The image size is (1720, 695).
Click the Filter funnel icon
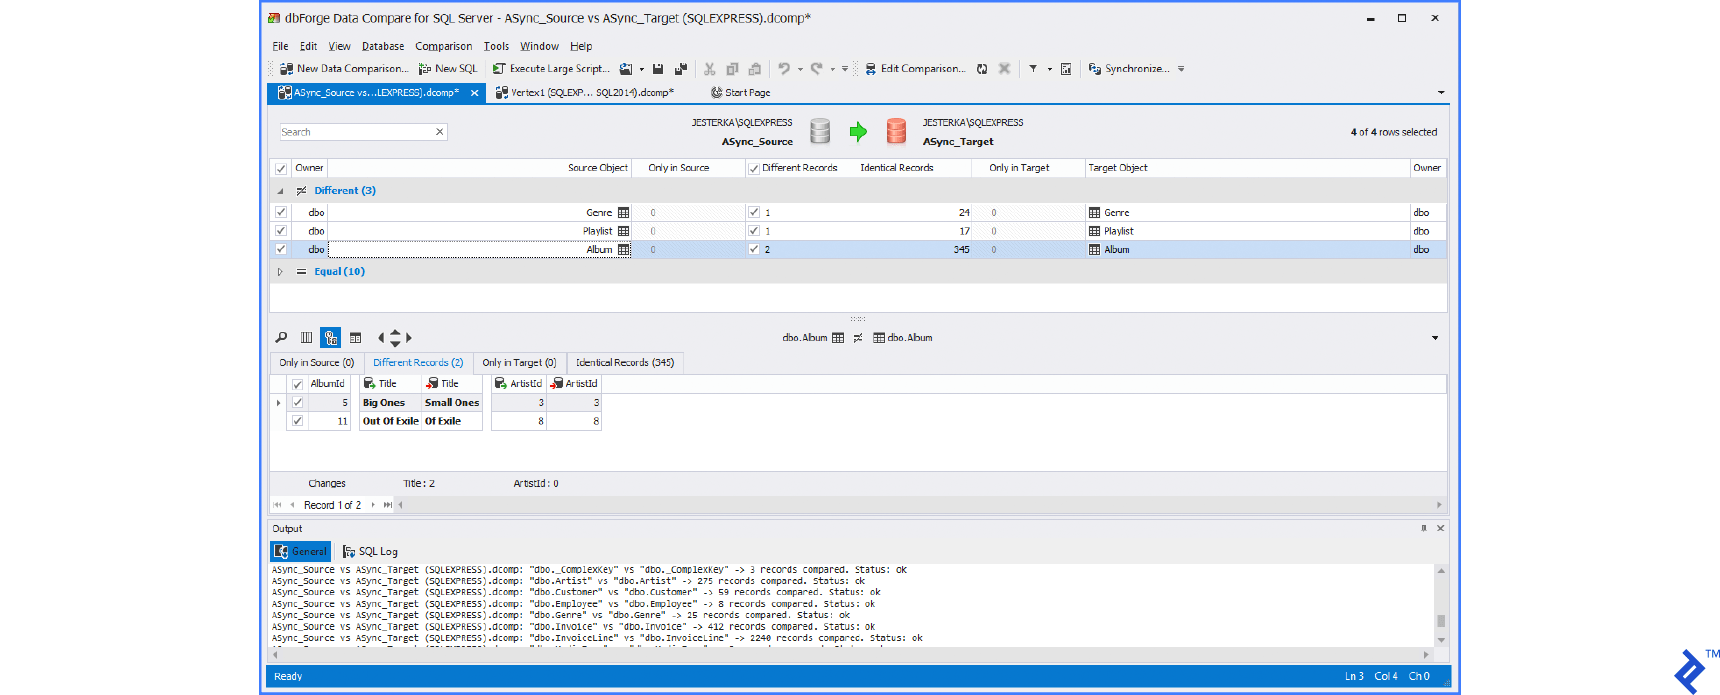(x=1033, y=69)
